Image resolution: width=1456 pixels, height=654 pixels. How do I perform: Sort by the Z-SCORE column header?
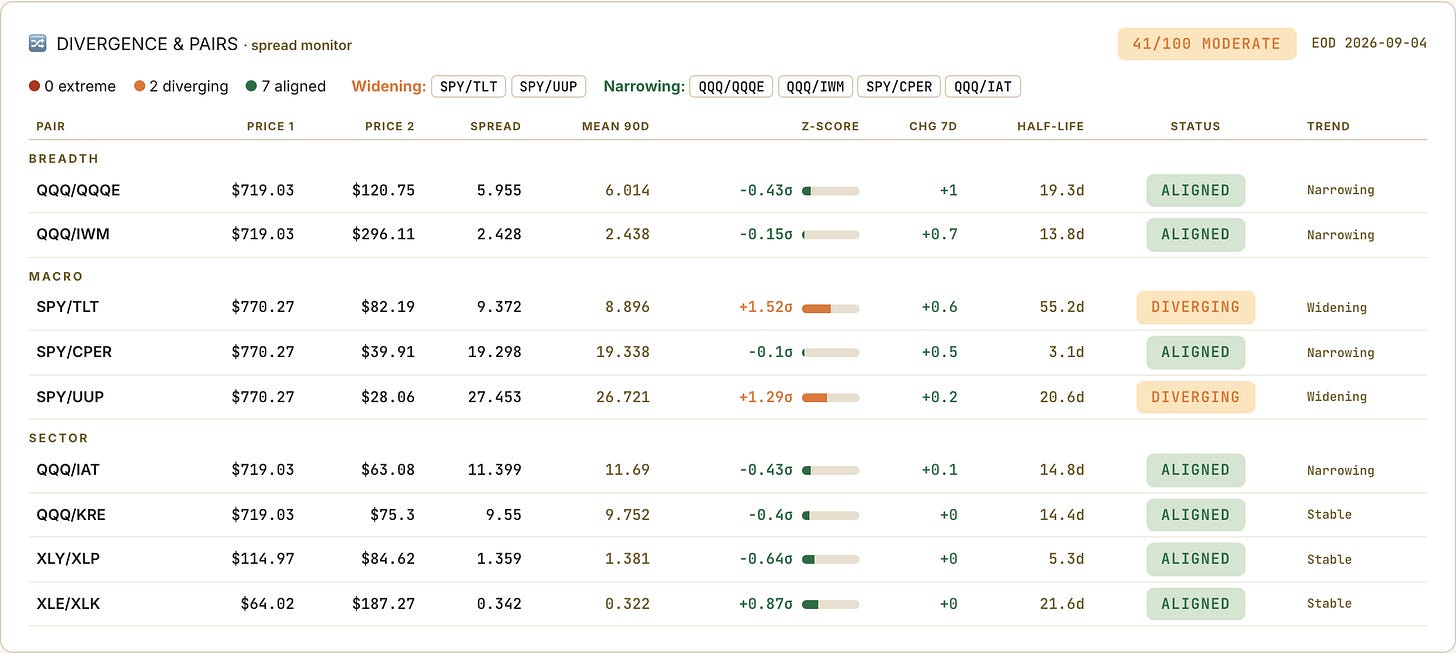pyautogui.click(x=830, y=126)
